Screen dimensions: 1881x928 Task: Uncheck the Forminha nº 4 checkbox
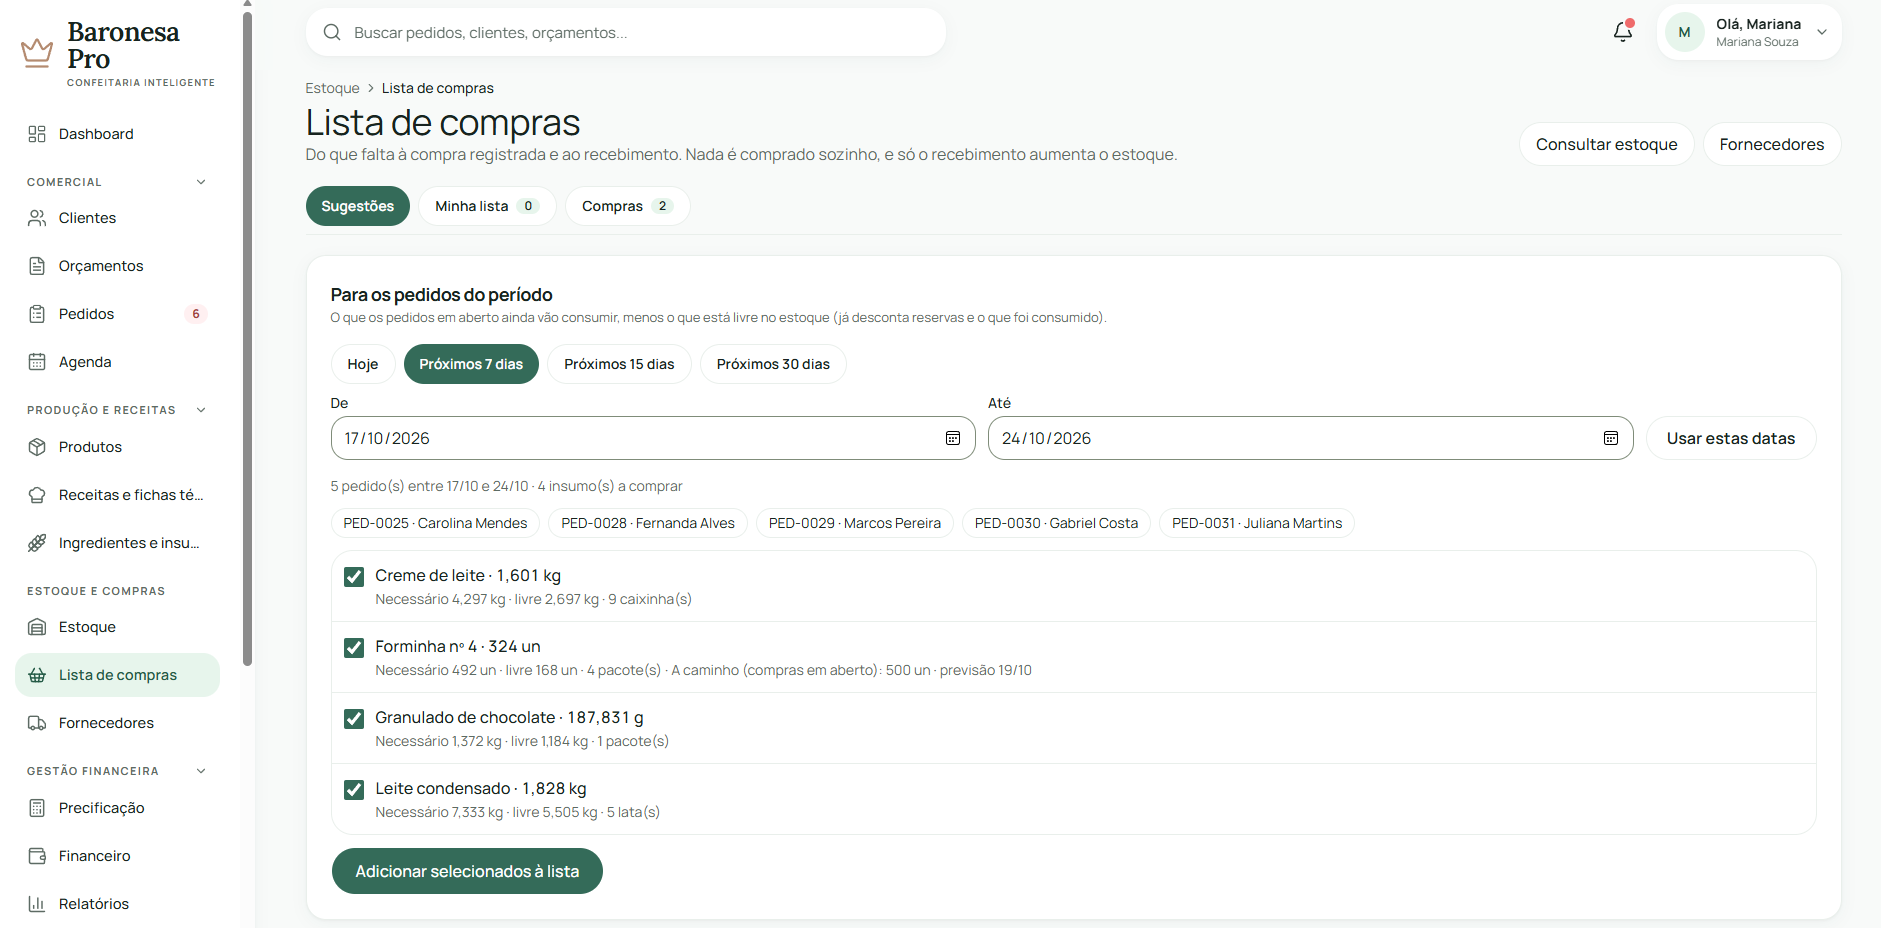pyautogui.click(x=354, y=647)
